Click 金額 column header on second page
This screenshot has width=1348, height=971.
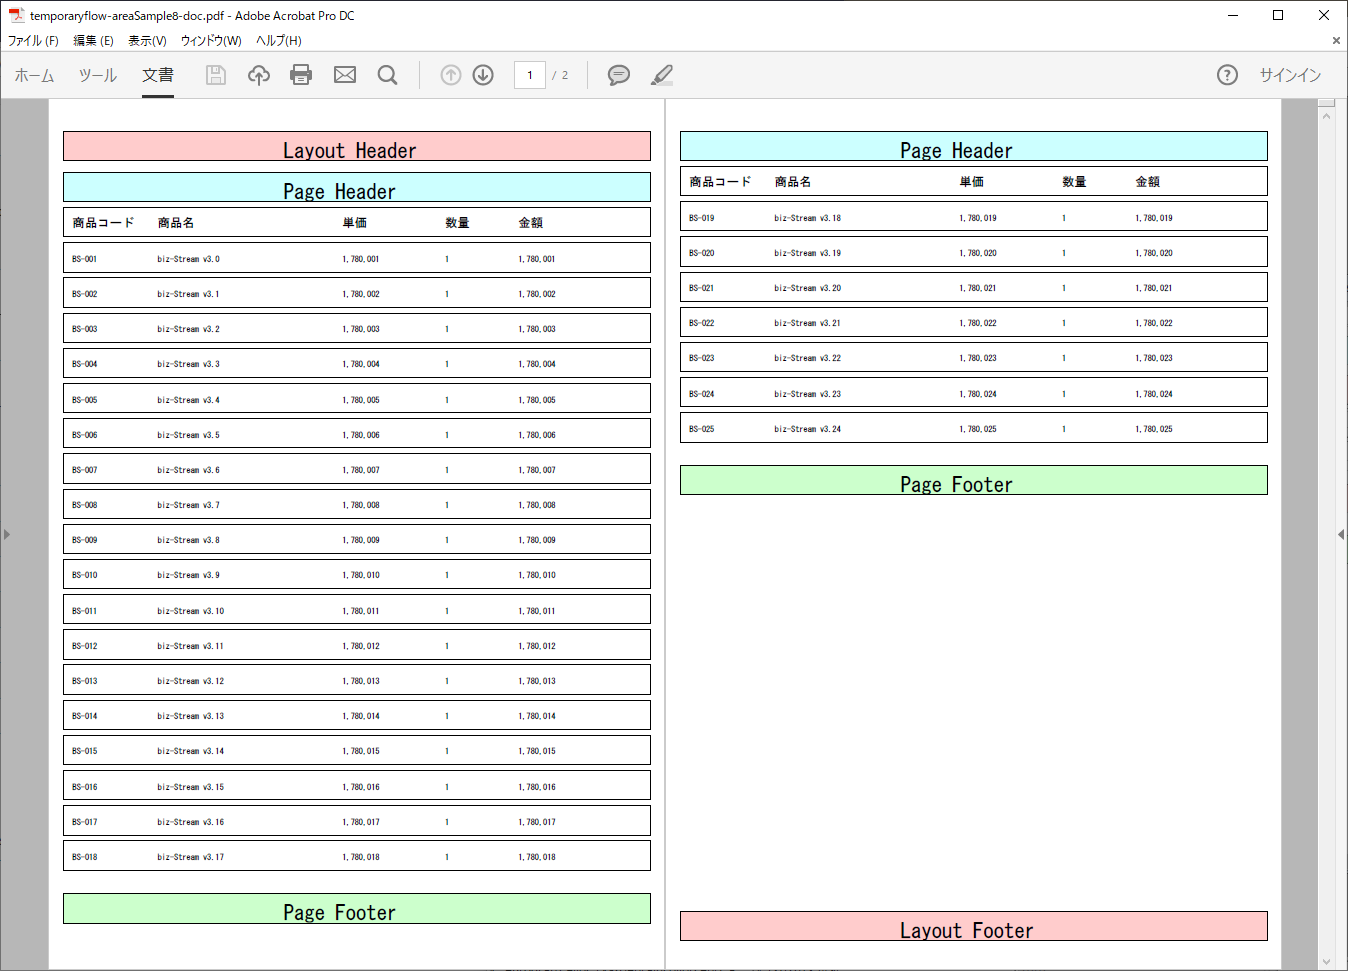pyautogui.click(x=1148, y=182)
